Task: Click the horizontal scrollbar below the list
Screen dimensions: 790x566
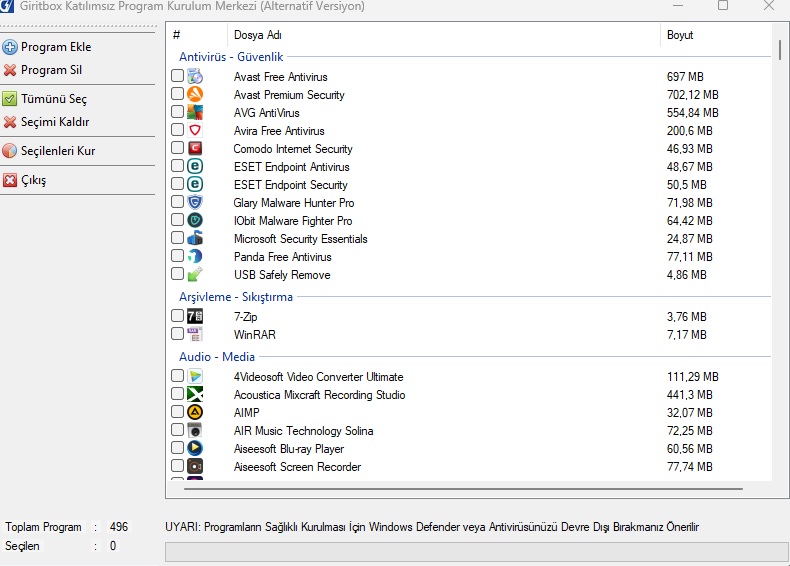Action: 464,488
